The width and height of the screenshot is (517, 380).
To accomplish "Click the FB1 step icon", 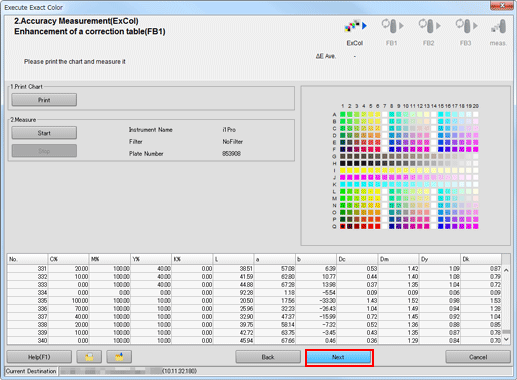I will tap(392, 26).
